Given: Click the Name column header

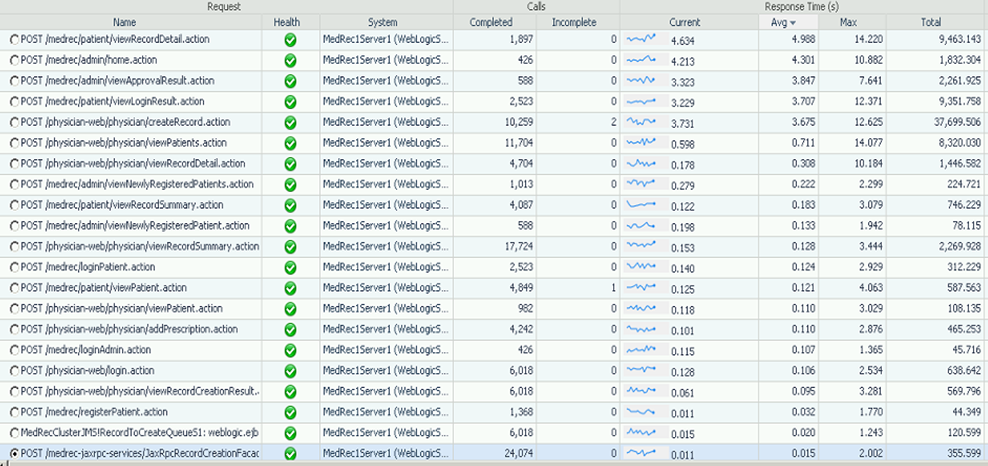Looking at the screenshot, I should pos(125,22).
